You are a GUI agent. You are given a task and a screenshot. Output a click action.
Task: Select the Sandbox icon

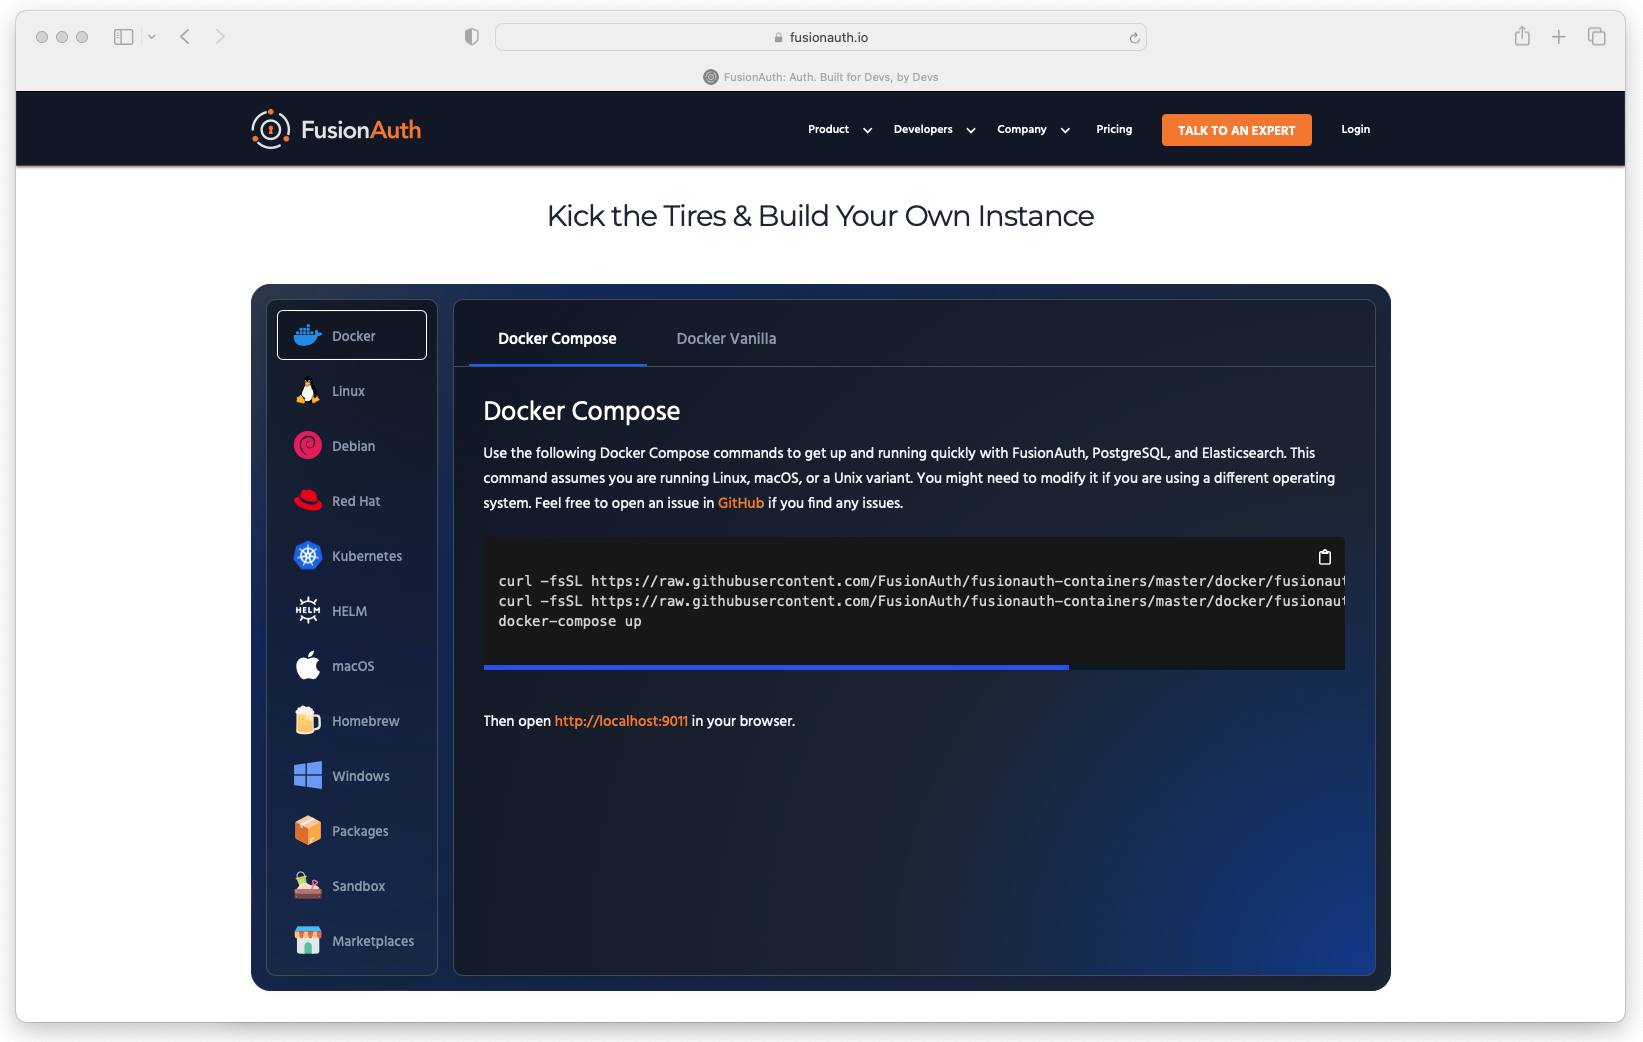pos(307,885)
